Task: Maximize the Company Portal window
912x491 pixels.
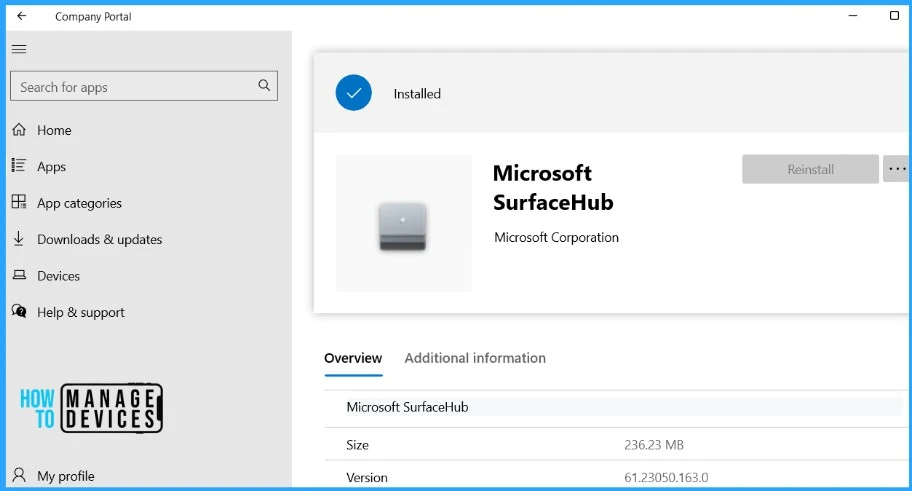Action: click(895, 16)
